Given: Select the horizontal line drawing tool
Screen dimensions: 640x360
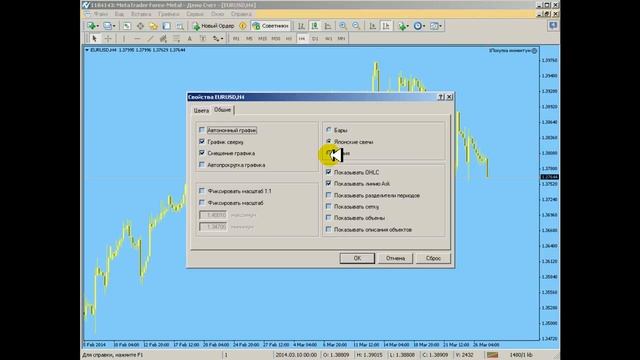Looking at the screenshot, I should [x=137, y=39].
